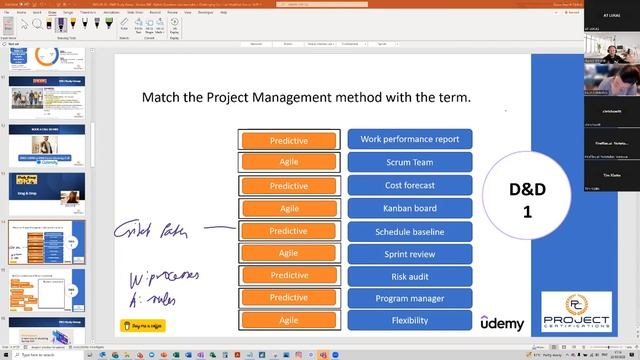
Task: Select the Lasso Select tool in Draw ribbon
Action: (x=37, y=24)
